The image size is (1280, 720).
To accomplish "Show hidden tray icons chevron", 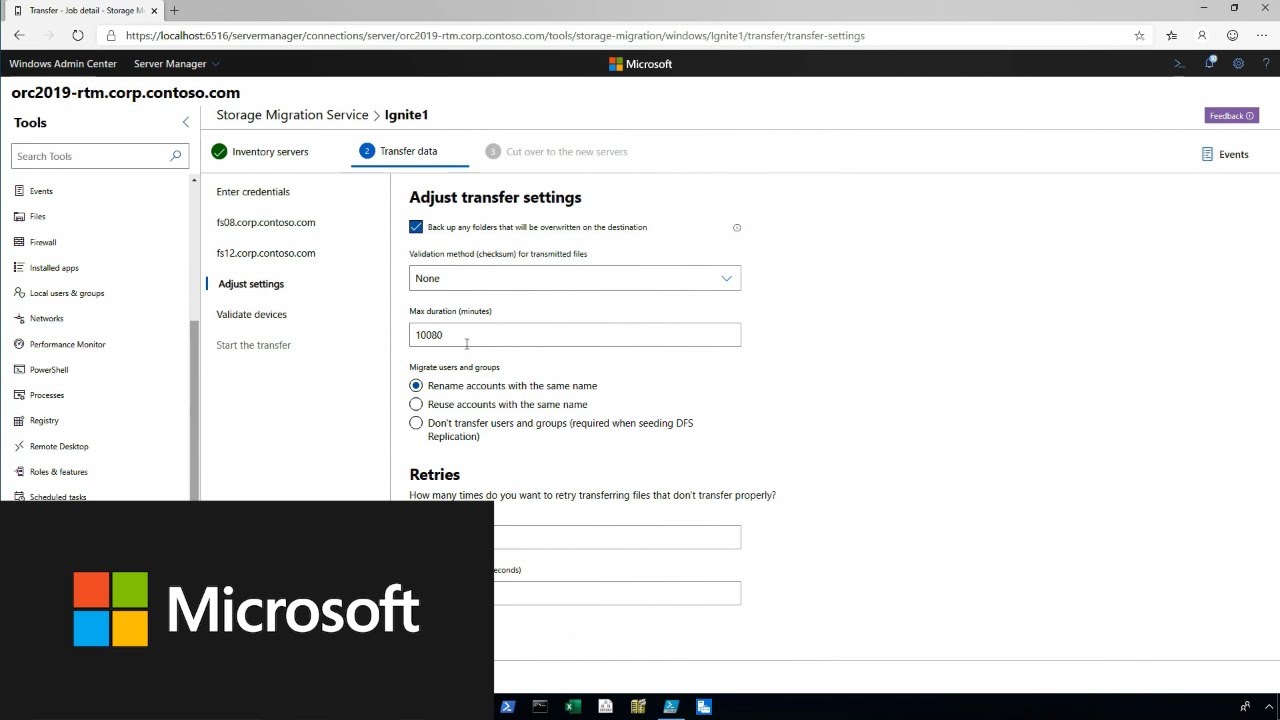I will [x=1270, y=706].
